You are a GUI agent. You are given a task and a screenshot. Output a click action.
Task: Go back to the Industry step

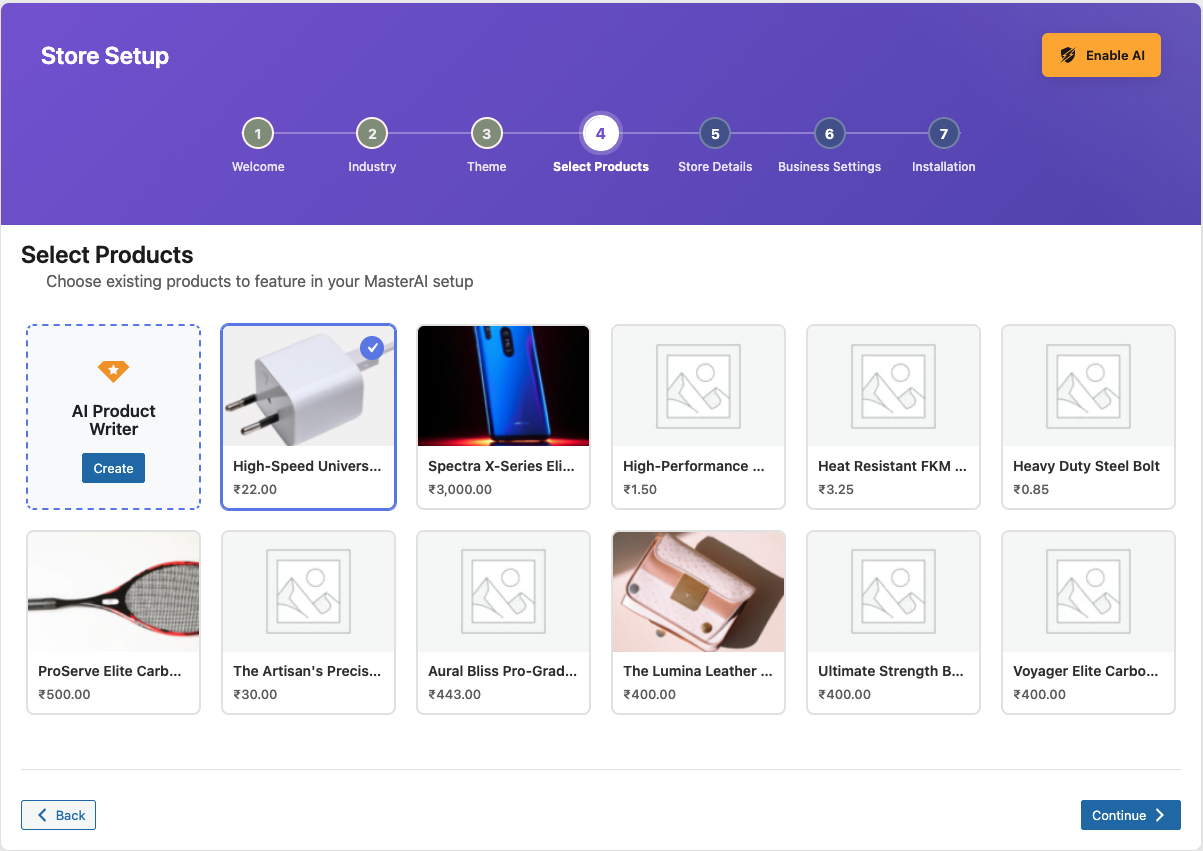point(372,133)
